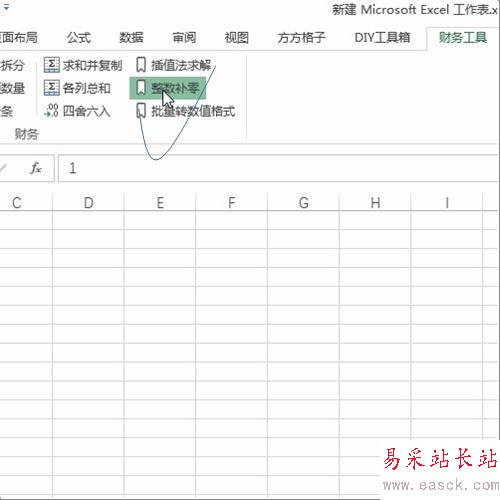This screenshot has width=500, height=500.
Task: Apply 四舍六入 rounding
Action: (77, 111)
